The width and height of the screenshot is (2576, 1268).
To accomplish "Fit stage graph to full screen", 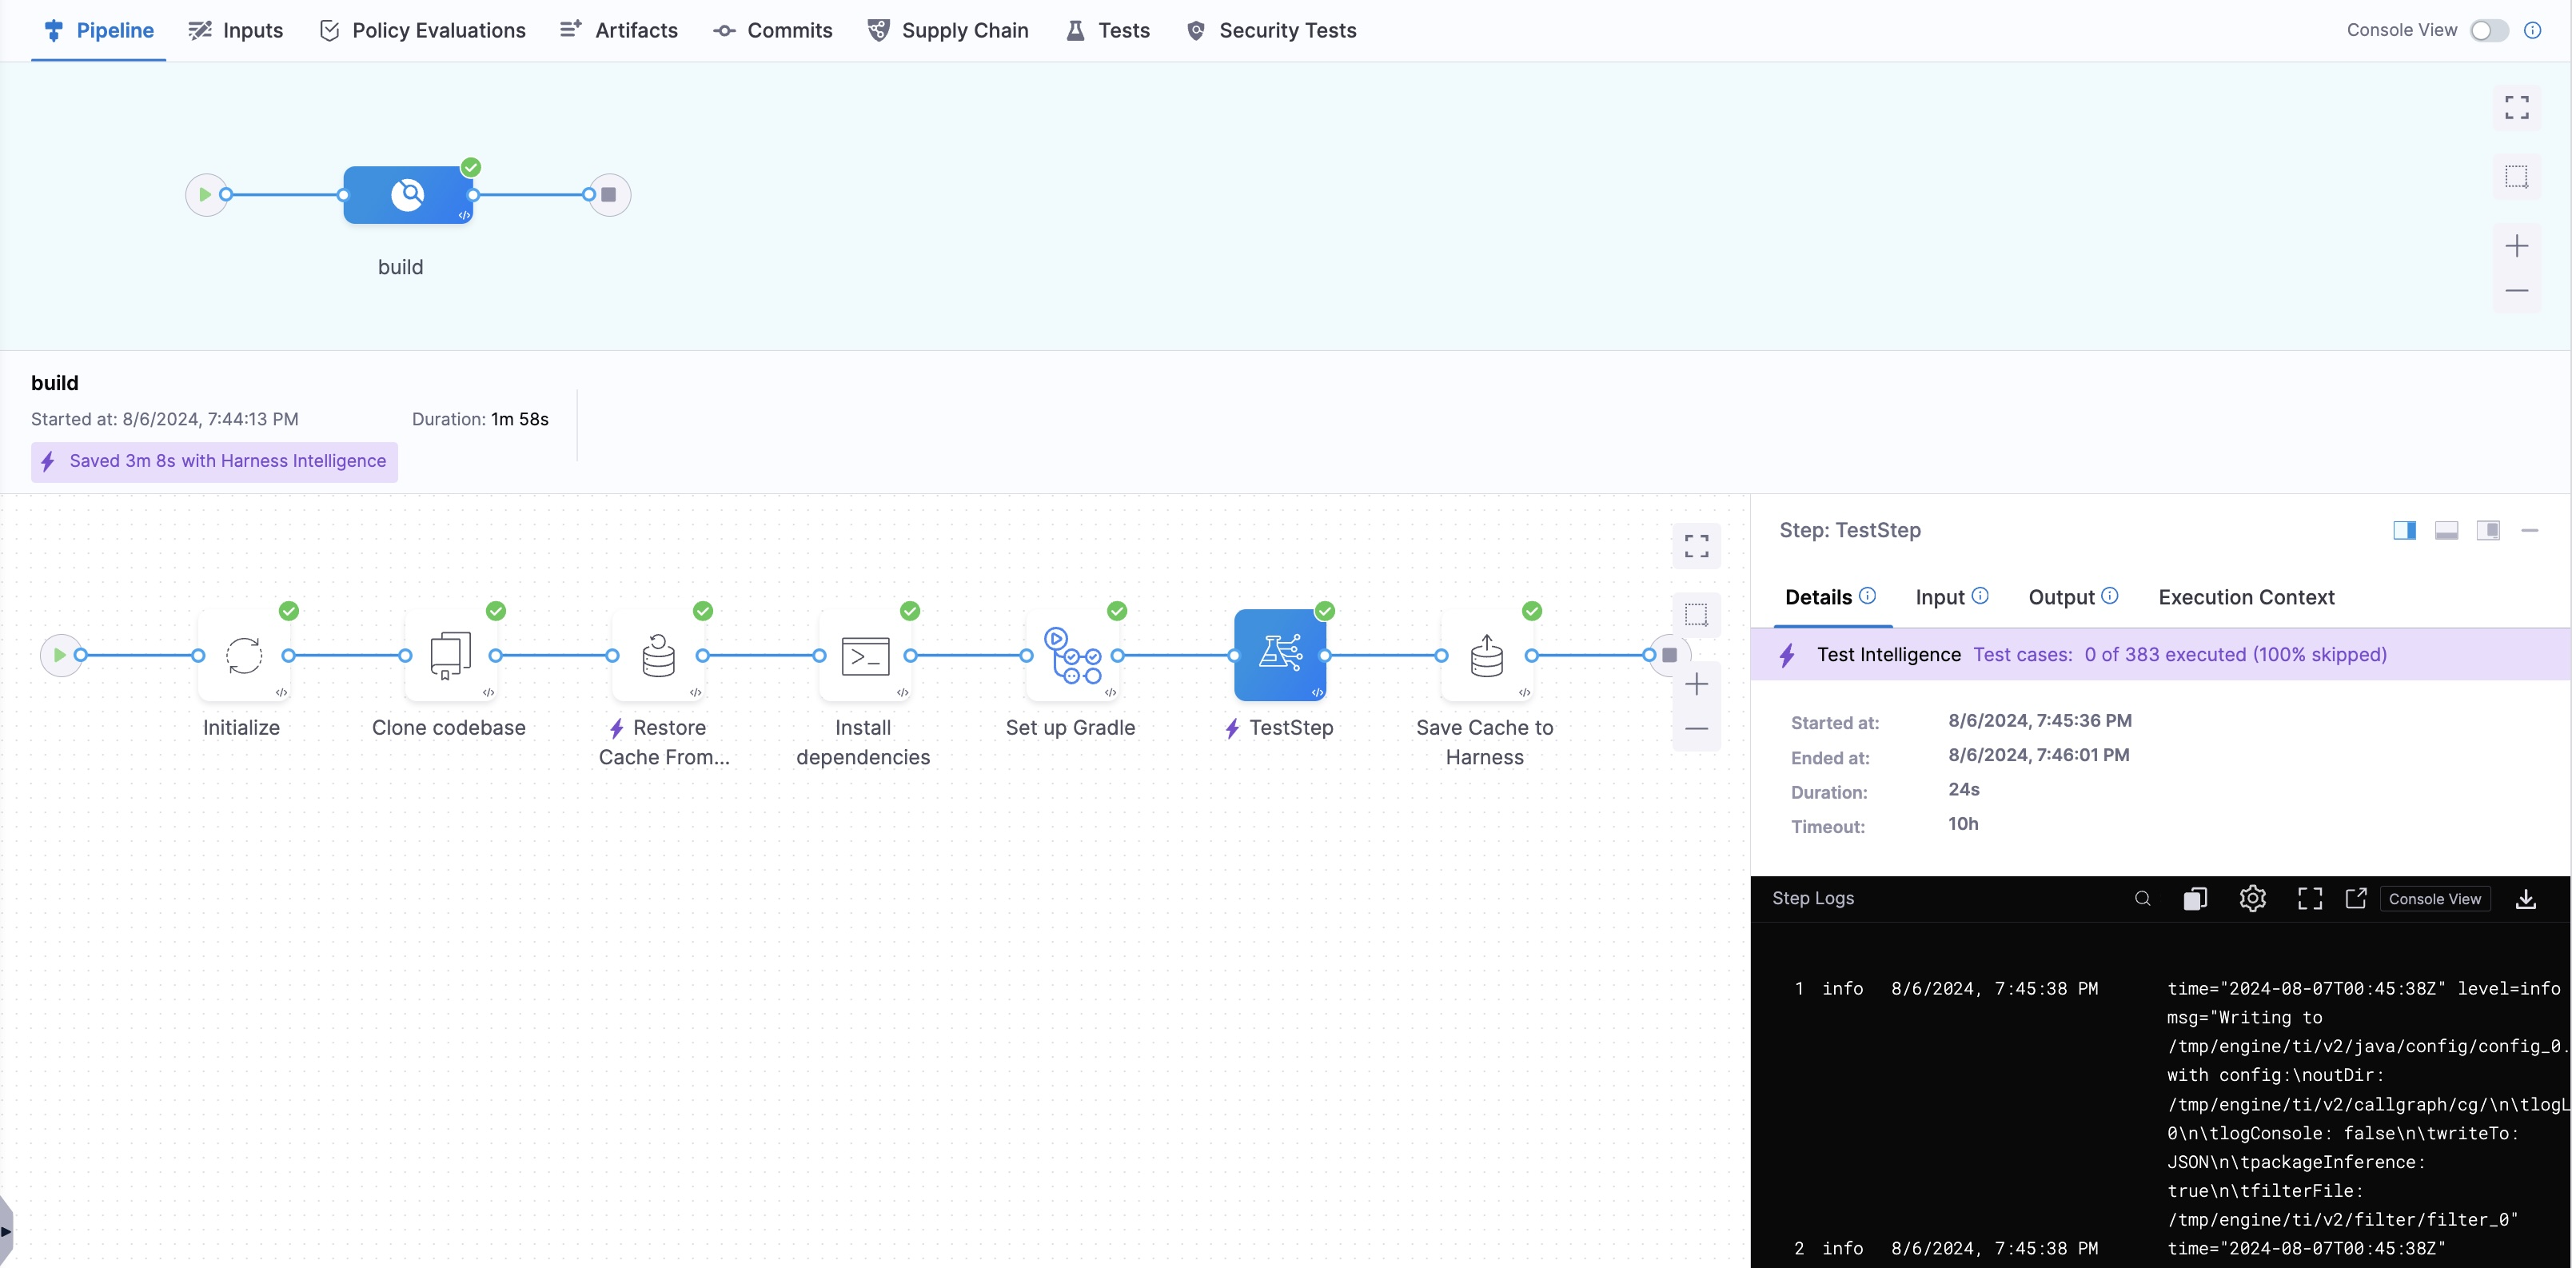I will coord(2516,107).
